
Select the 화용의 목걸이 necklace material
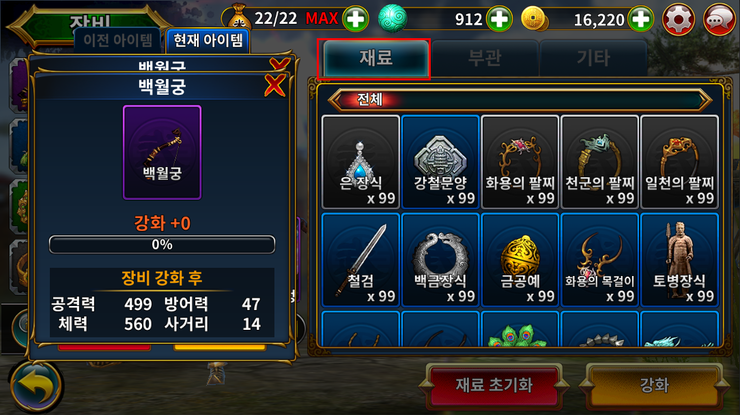click(x=600, y=260)
